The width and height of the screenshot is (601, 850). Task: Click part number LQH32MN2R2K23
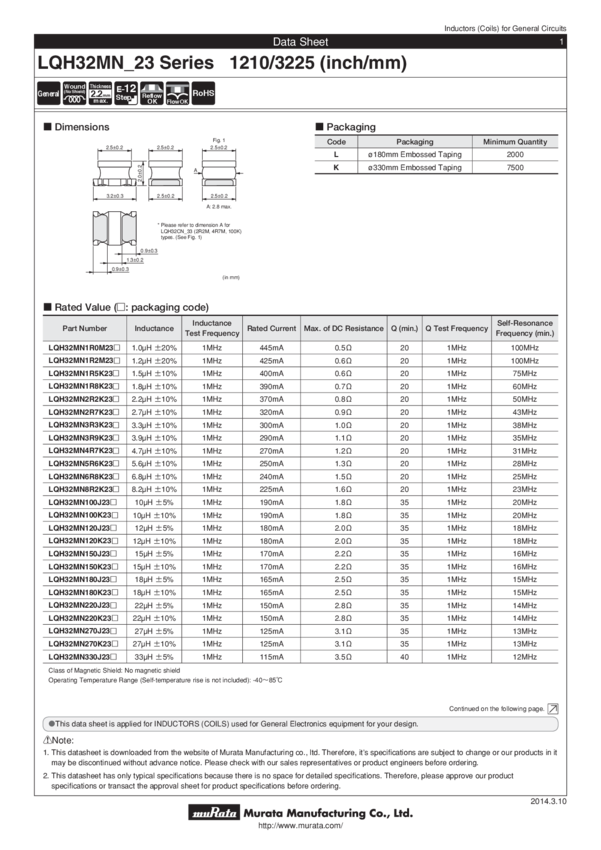point(84,399)
